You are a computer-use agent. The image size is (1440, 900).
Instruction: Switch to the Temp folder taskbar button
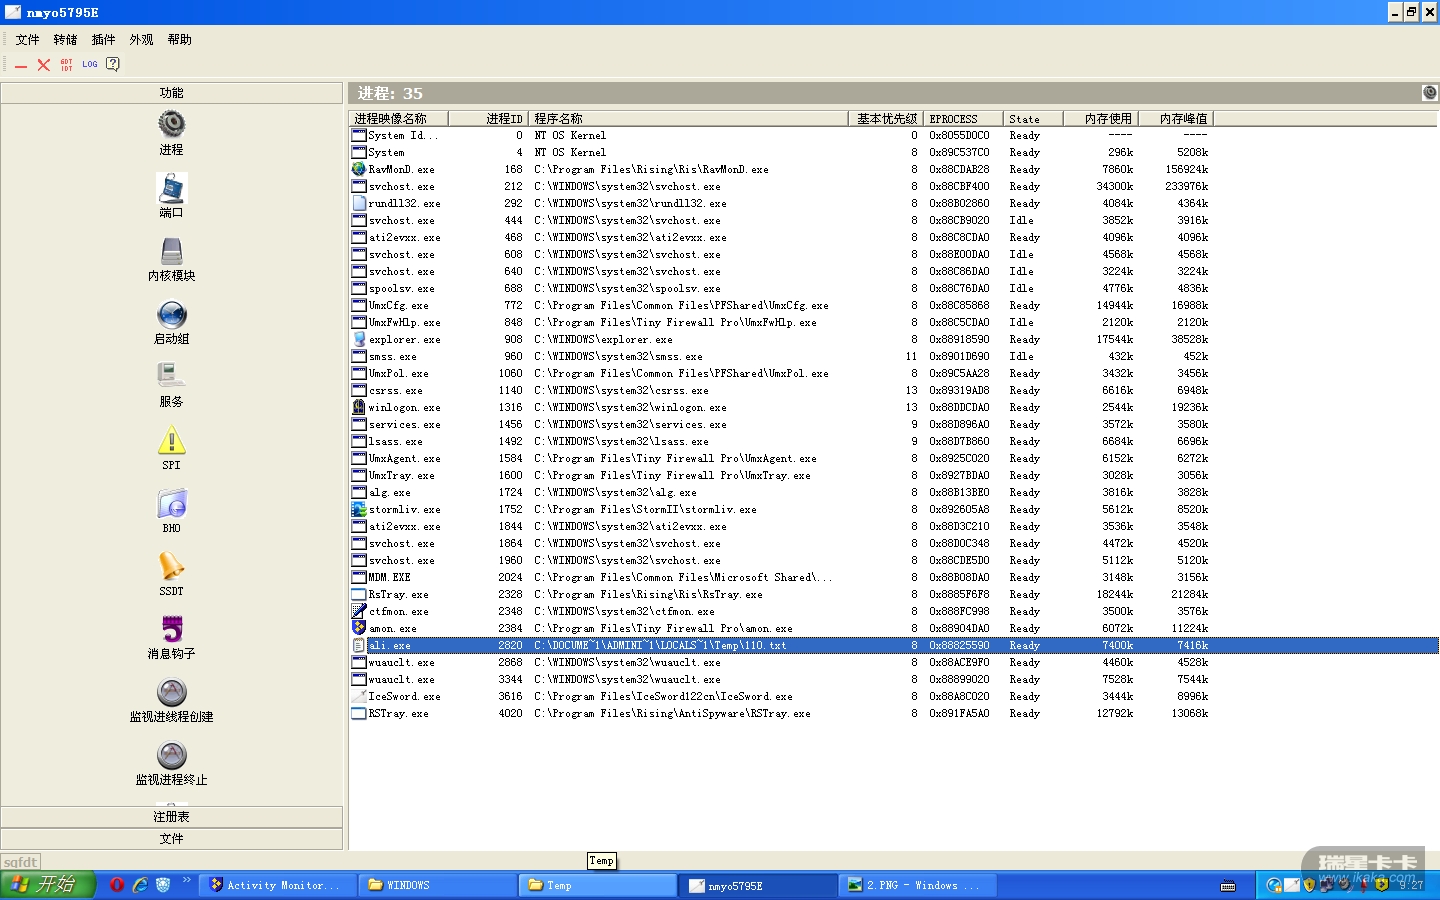(598, 885)
